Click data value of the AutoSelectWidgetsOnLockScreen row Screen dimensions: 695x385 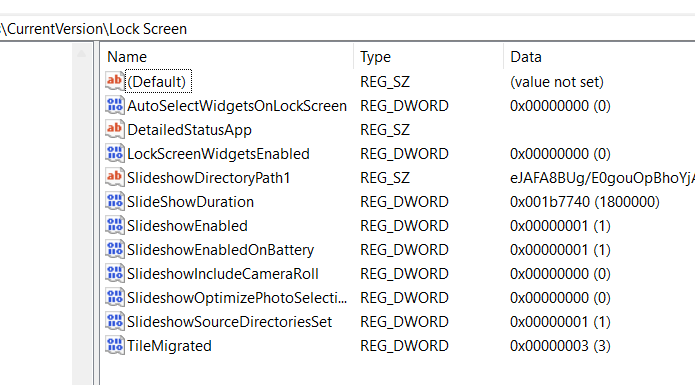click(560, 106)
